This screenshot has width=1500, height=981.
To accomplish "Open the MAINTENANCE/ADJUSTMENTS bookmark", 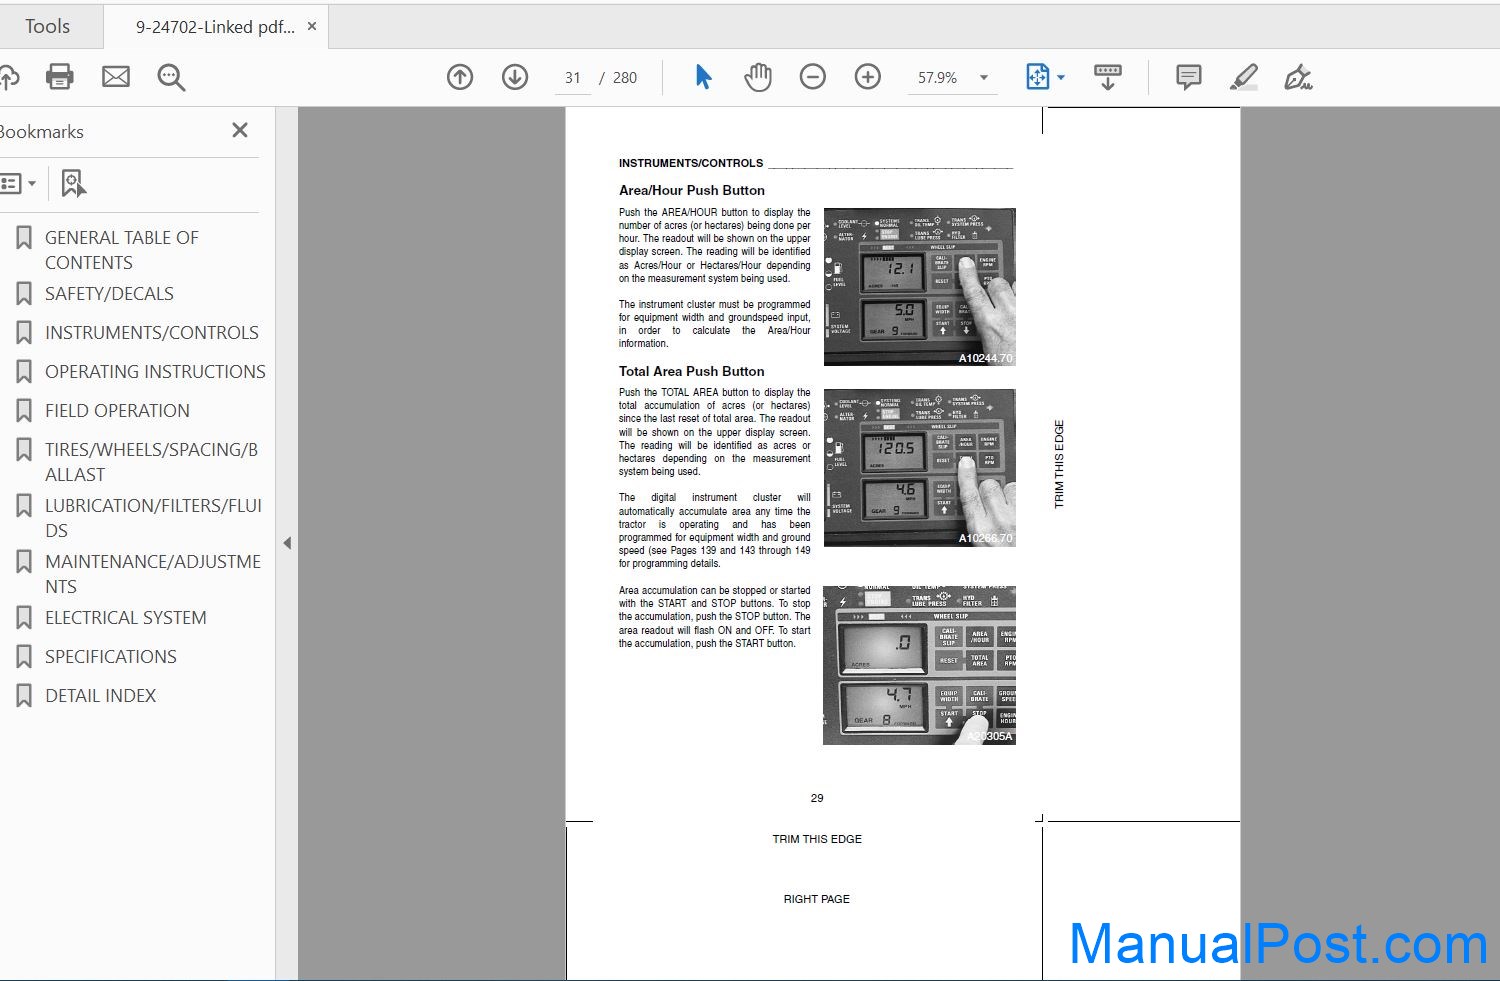I will pyautogui.click(x=152, y=574).
